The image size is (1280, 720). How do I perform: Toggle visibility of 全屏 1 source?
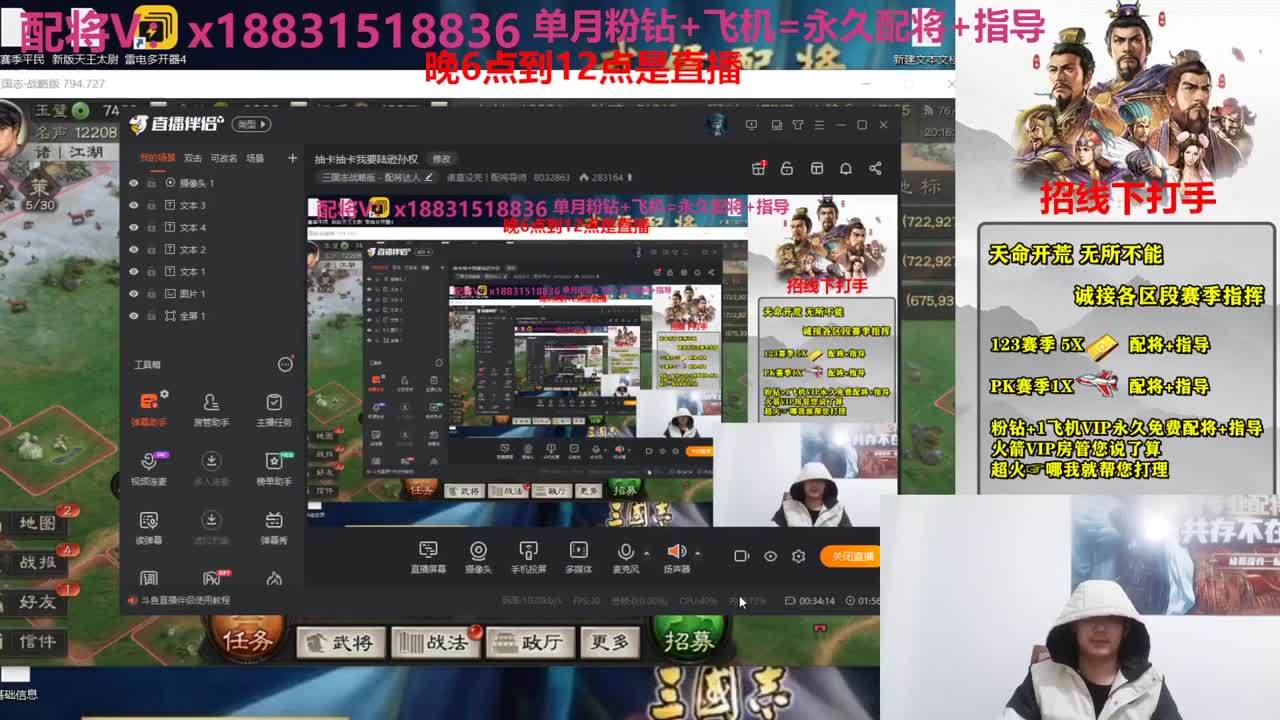coord(133,315)
